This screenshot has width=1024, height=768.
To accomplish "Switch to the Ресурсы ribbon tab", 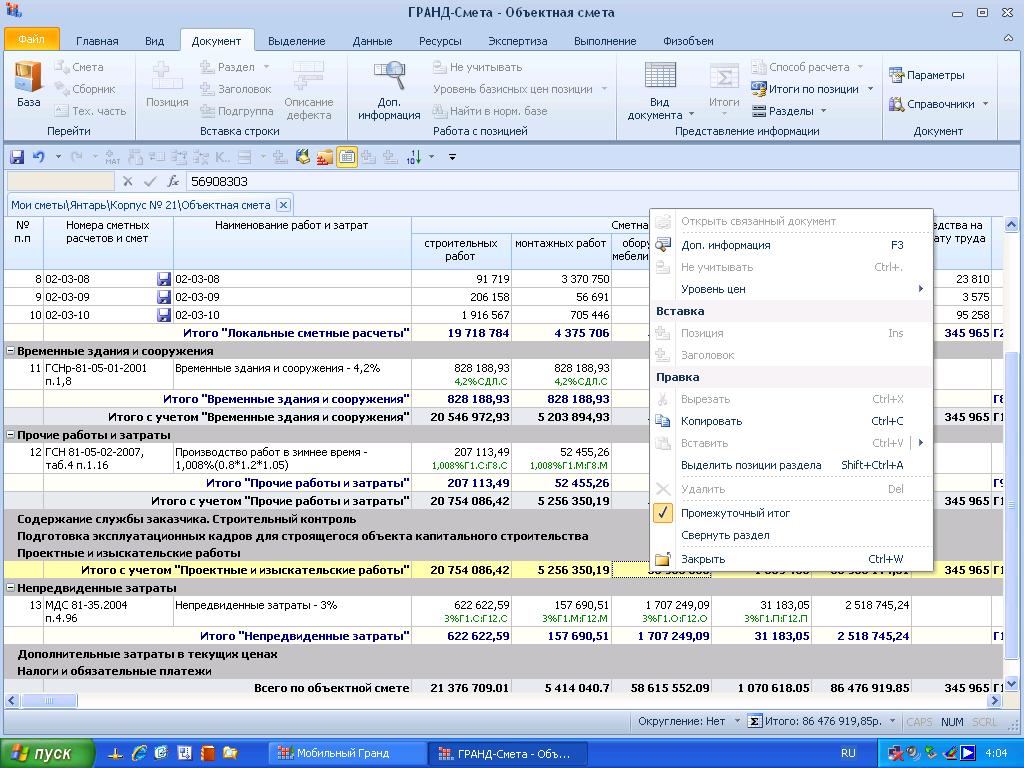I will click(x=440, y=41).
